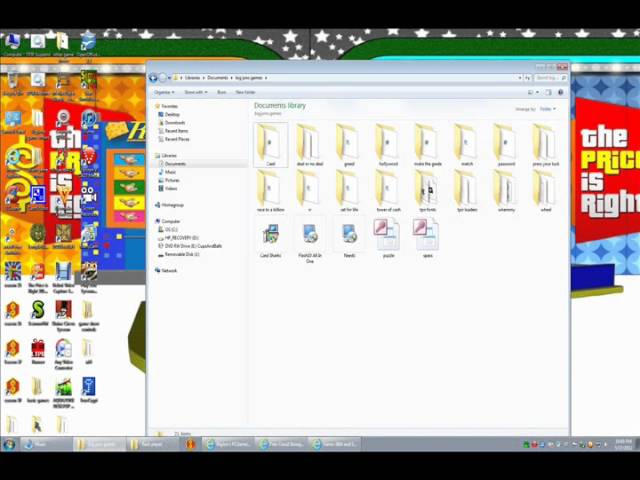The width and height of the screenshot is (640, 480).
Task: Open recent pages dropdown beside Forward
Action: pyautogui.click(x=169, y=78)
